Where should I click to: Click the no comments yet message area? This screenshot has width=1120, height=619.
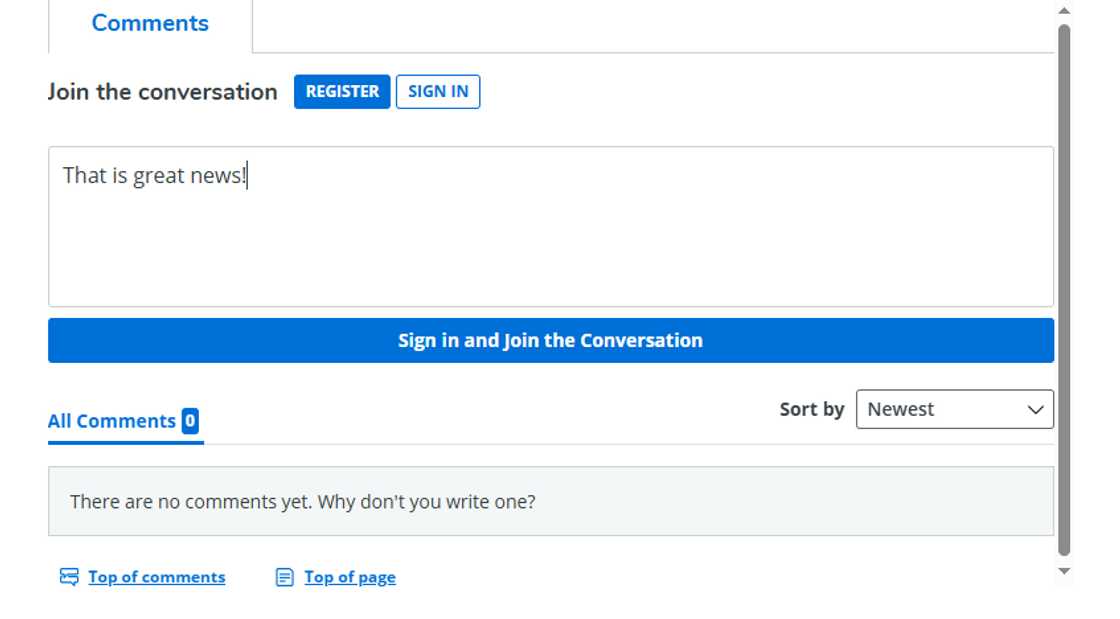pos(550,500)
